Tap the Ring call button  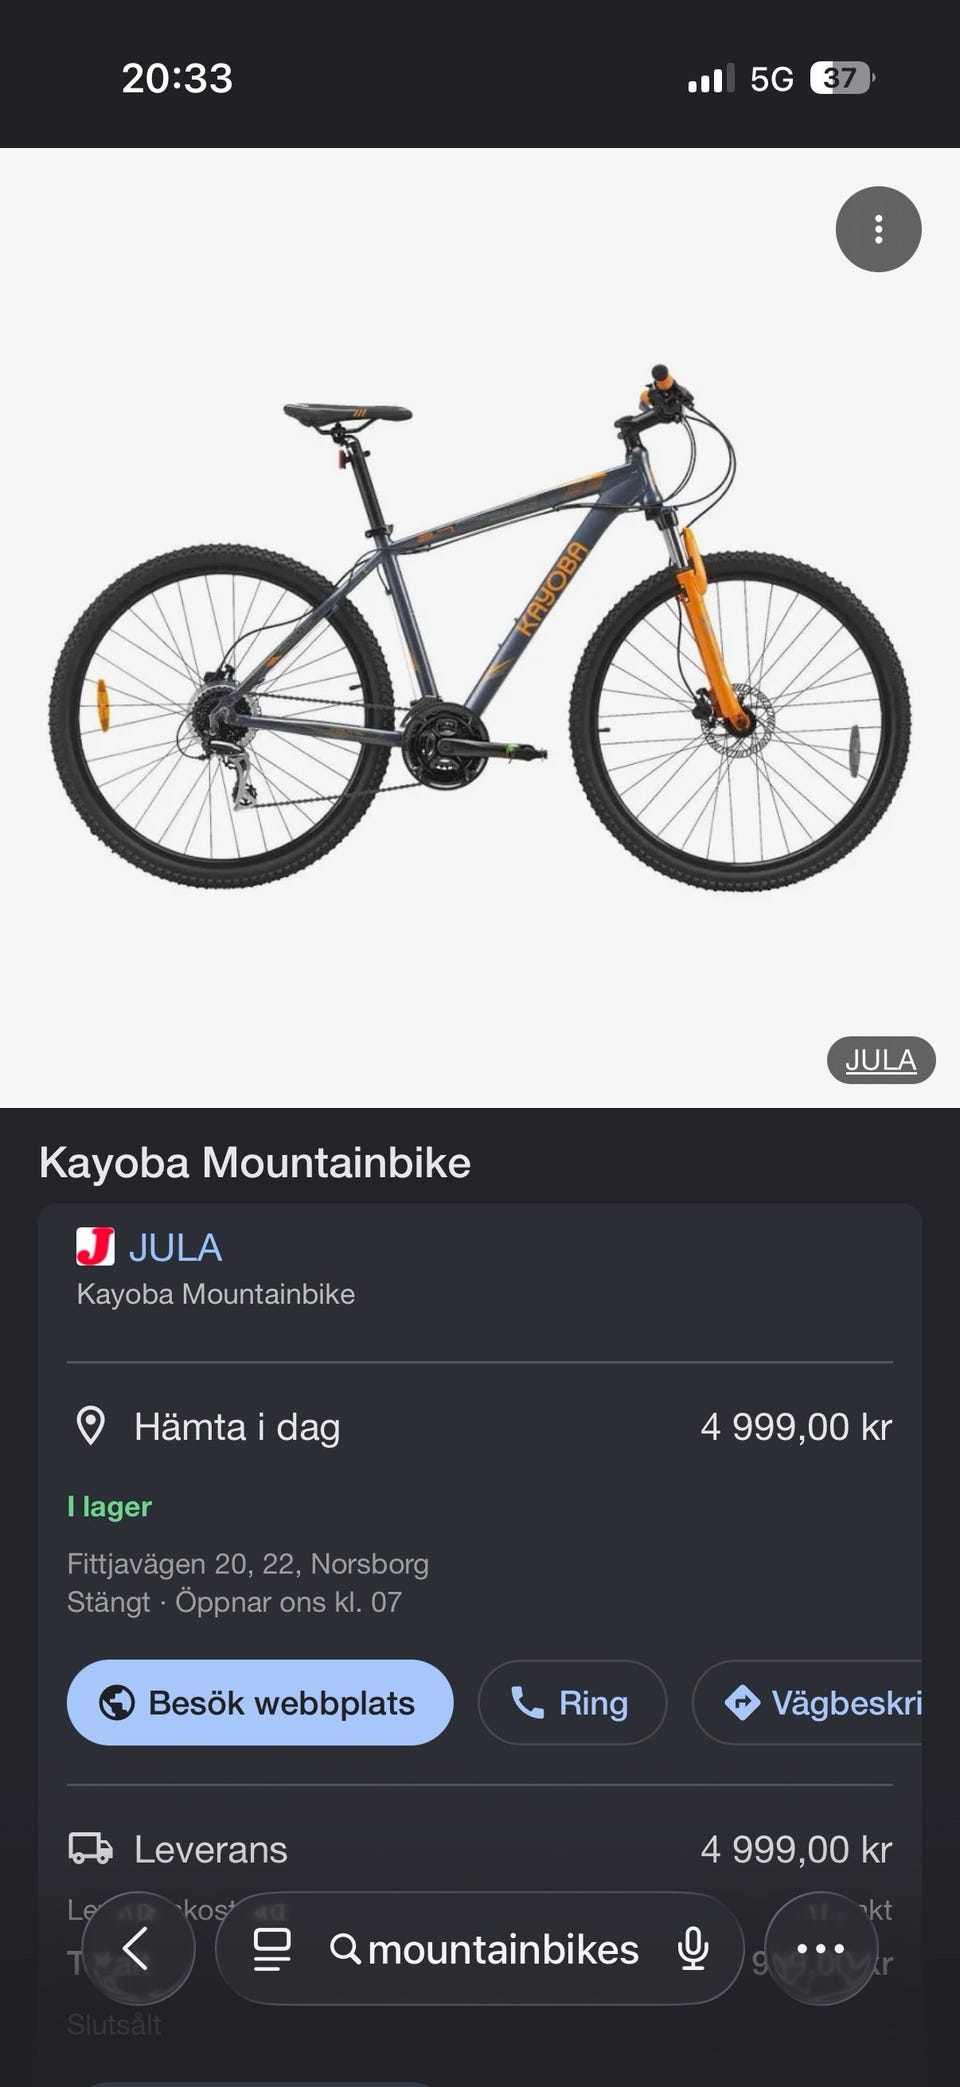572,1703
